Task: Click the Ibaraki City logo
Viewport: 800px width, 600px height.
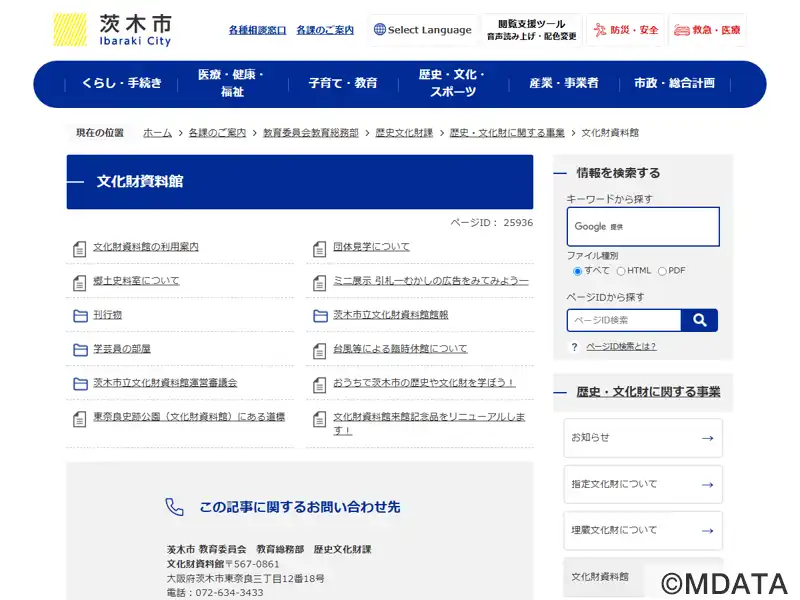Action: click(112, 30)
